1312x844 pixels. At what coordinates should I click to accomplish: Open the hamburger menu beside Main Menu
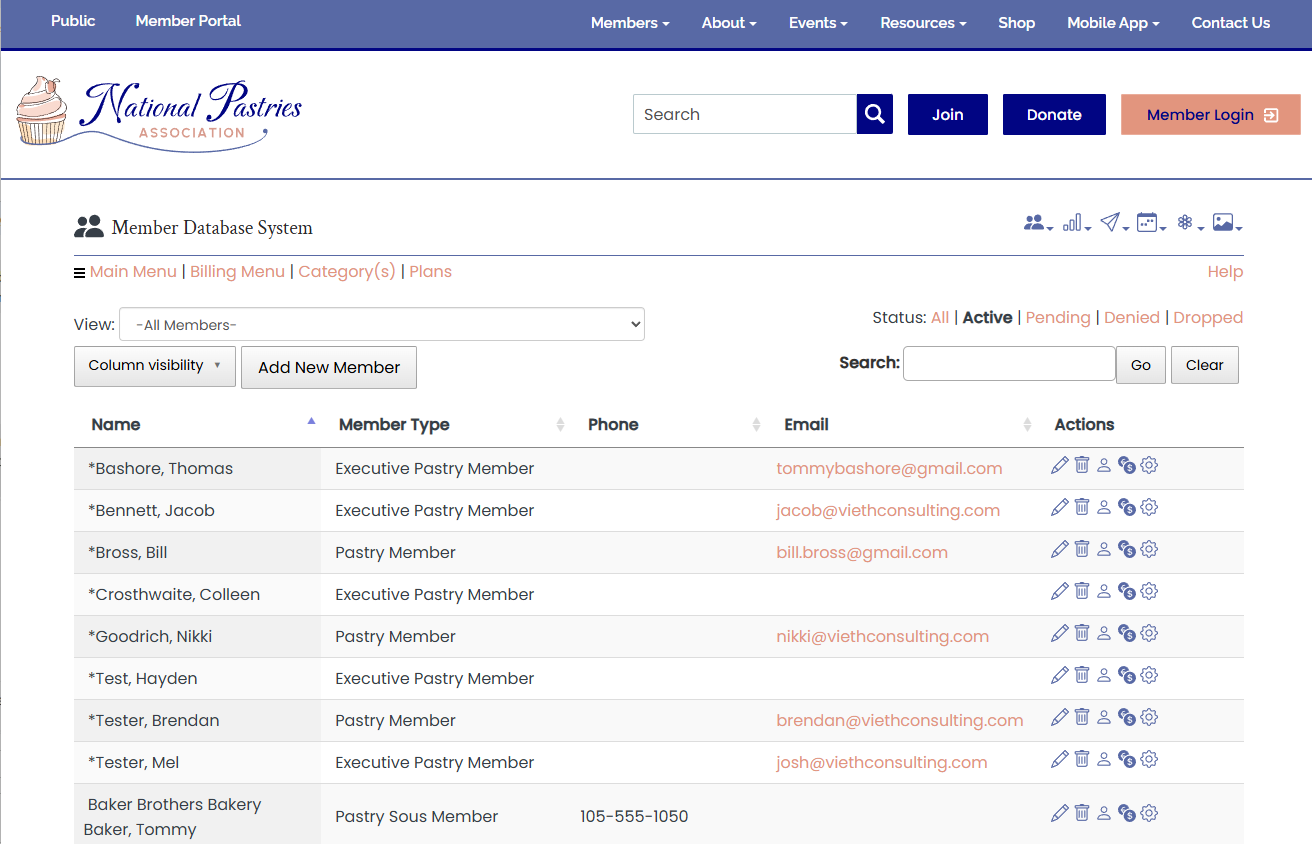coord(79,271)
